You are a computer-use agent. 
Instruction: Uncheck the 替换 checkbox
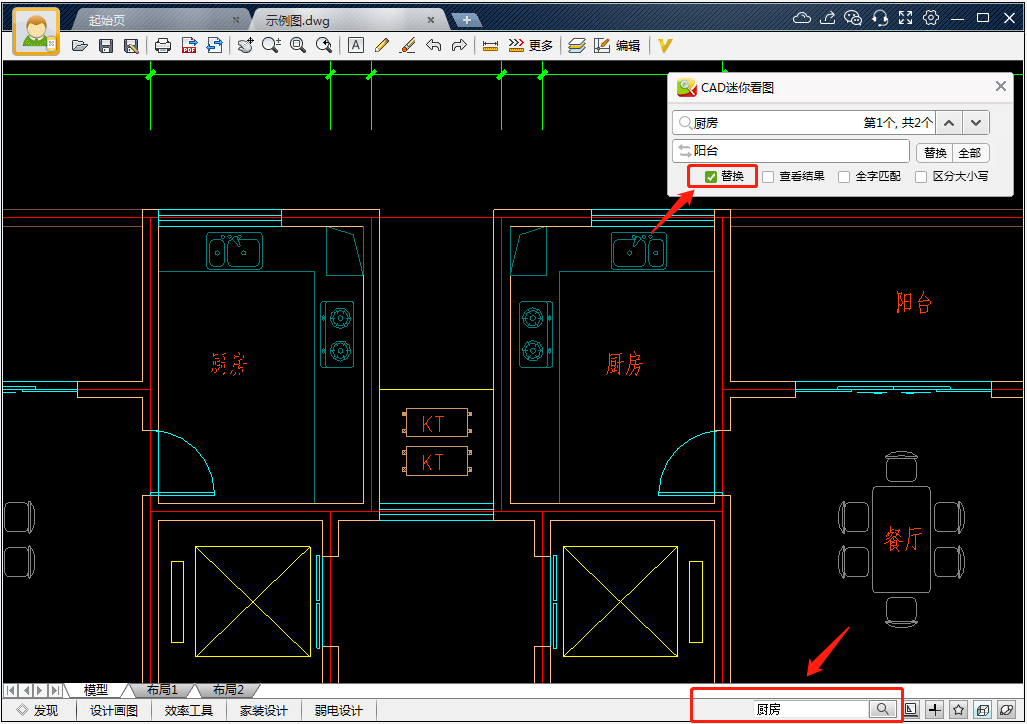711,177
